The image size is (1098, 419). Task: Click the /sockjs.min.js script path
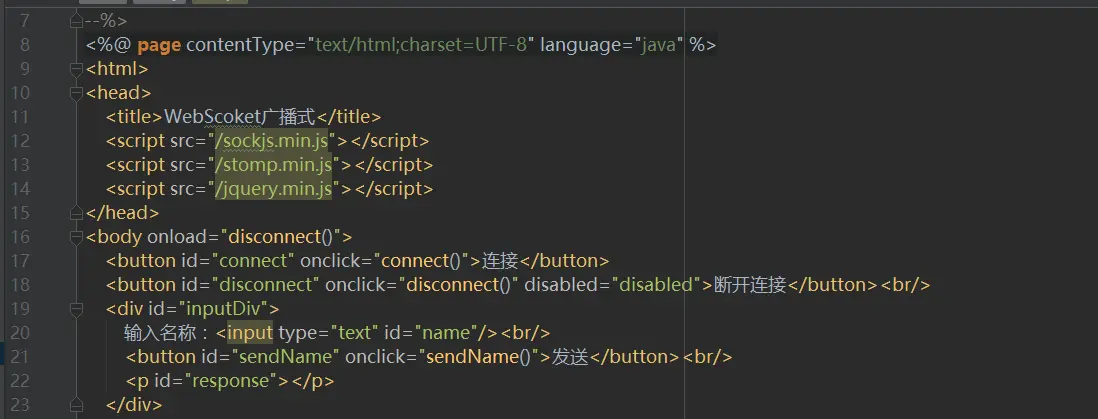click(272, 141)
